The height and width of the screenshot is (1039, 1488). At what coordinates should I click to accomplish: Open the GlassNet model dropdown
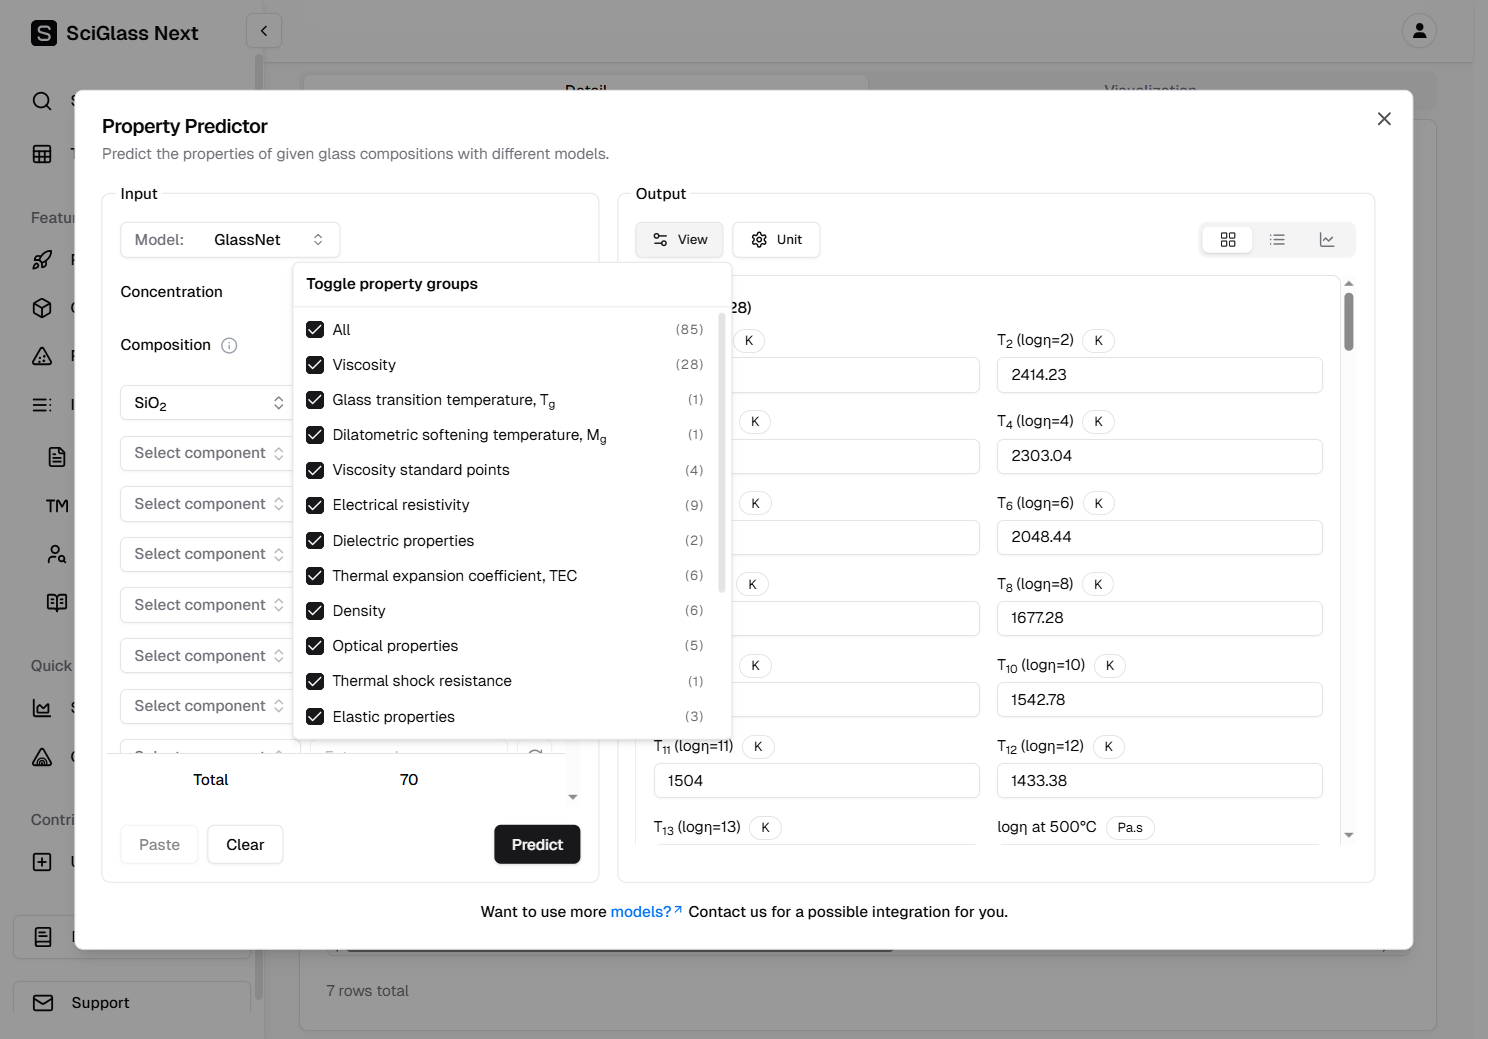[x=230, y=240]
